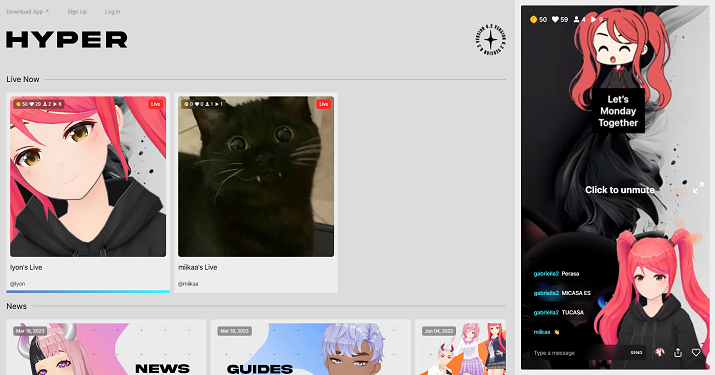715x375 pixels.
Task: Open the Log In page
Action: click(x=113, y=11)
